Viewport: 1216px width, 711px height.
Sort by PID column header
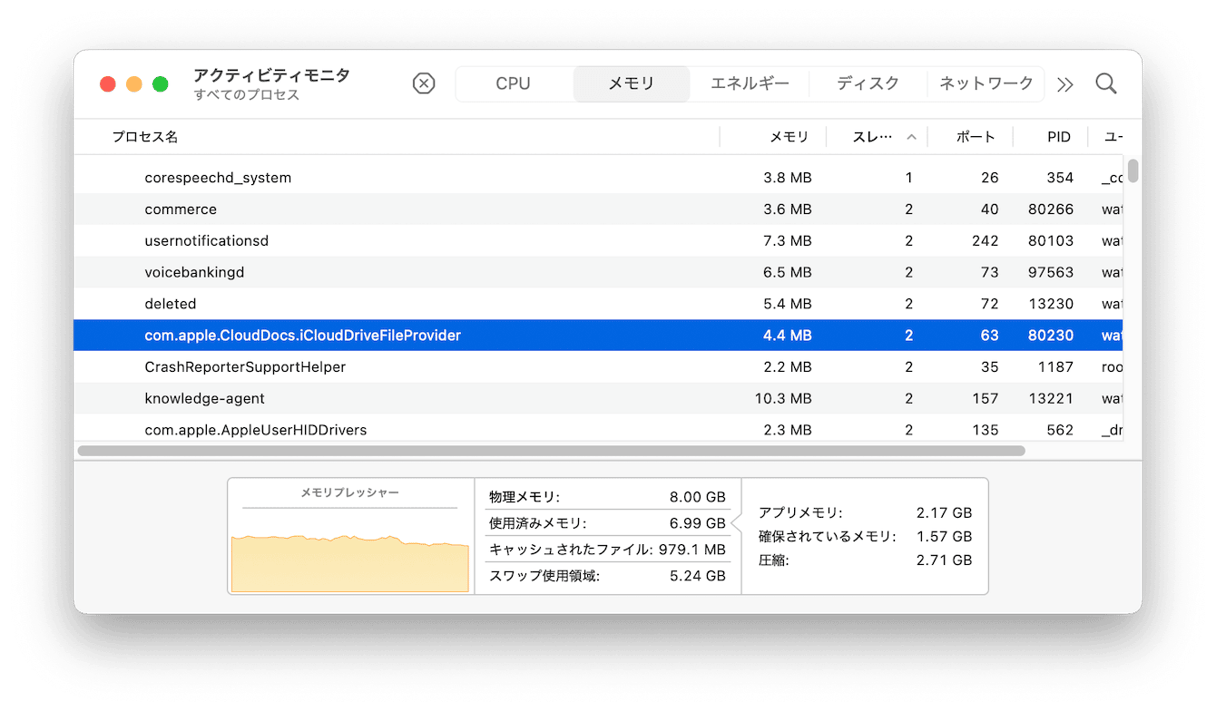(1058, 137)
